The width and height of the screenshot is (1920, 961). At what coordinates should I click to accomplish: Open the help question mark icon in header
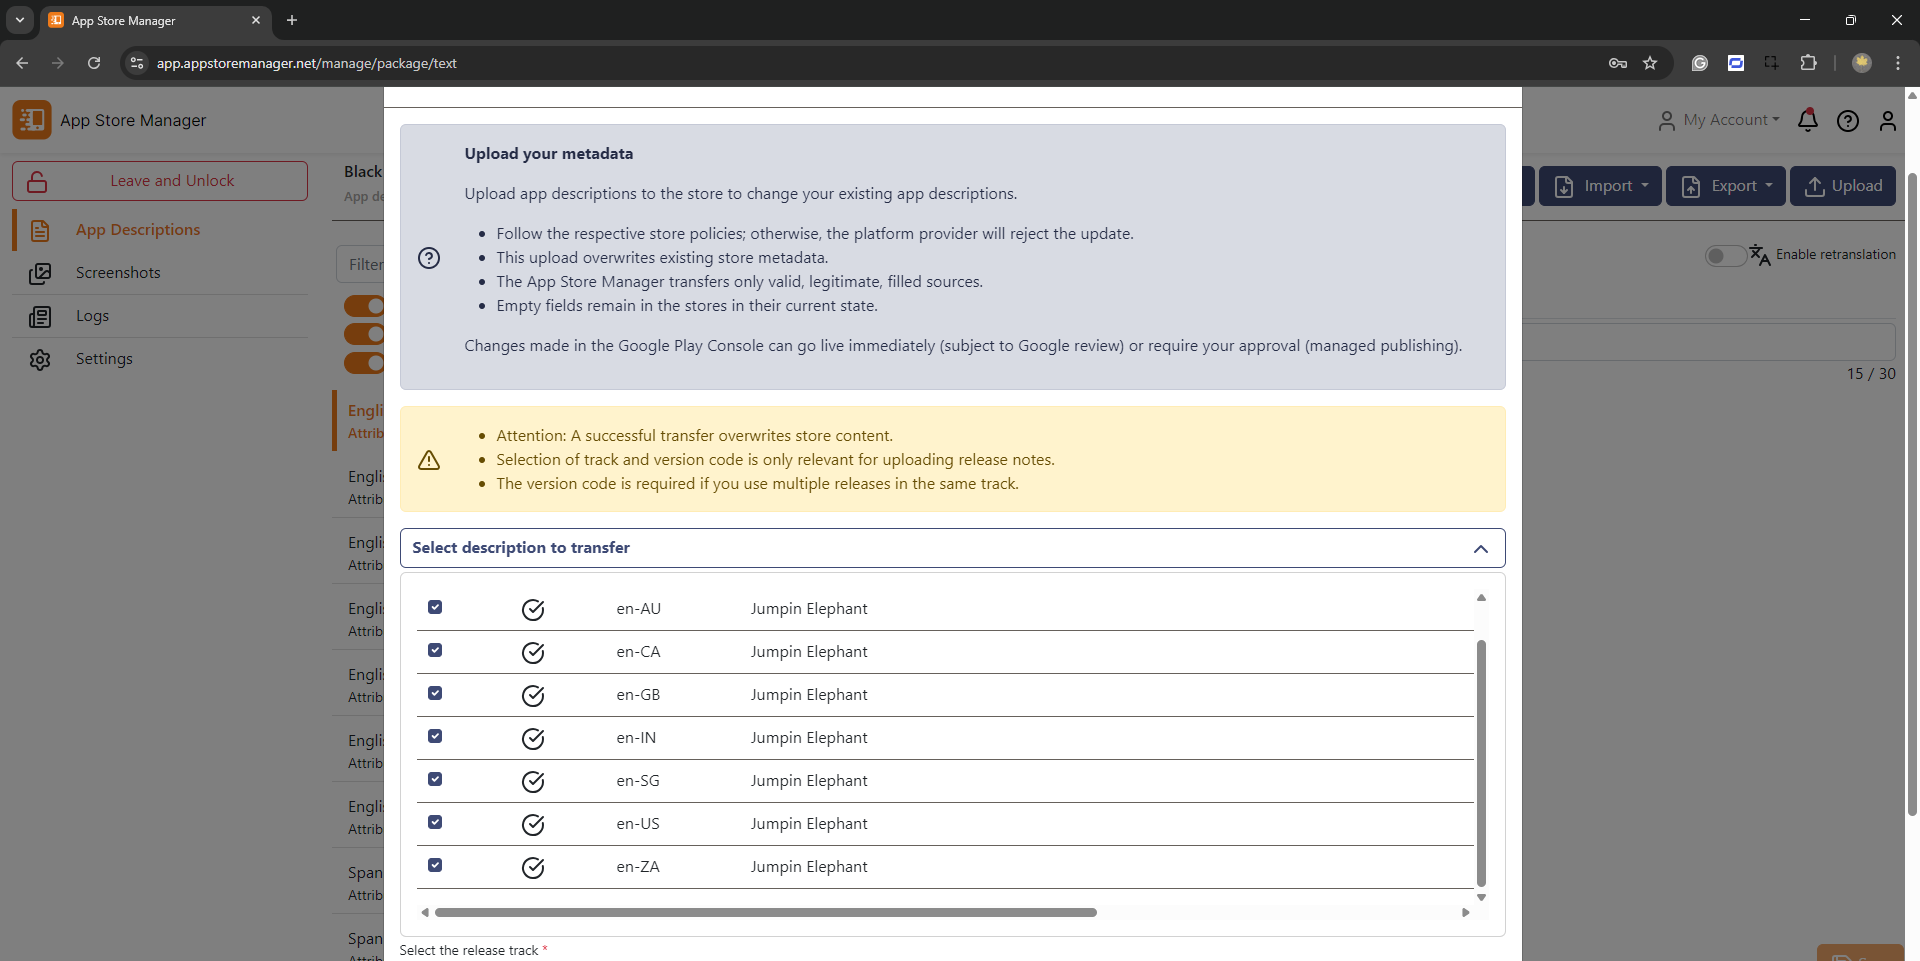point(1847,121)
